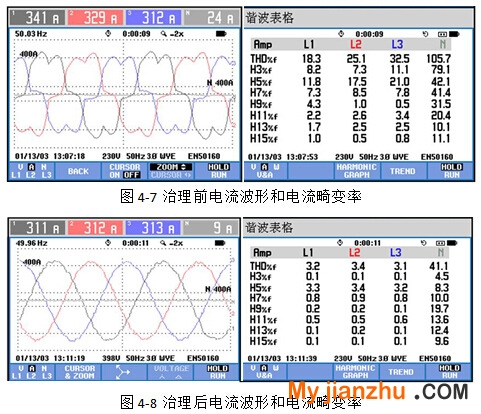
Task: Select the VOLTAGE softkey in lower waveform
Action: [x=171, y=372]
